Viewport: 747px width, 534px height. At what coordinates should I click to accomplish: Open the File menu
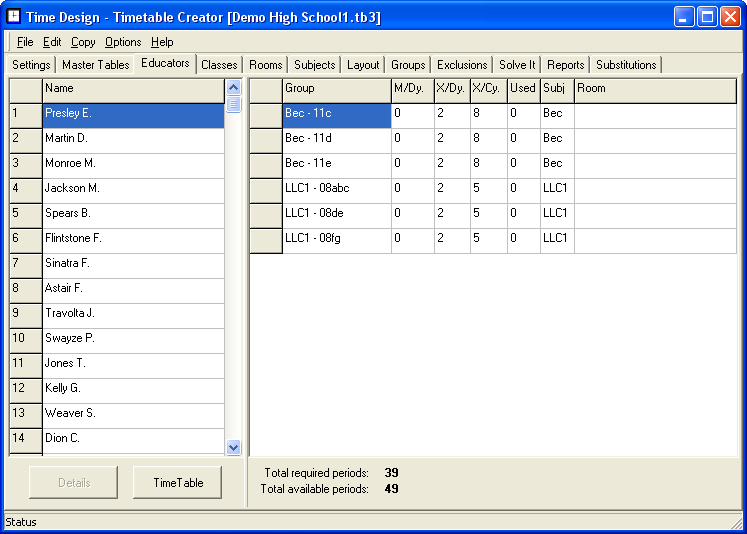(25, 42)
